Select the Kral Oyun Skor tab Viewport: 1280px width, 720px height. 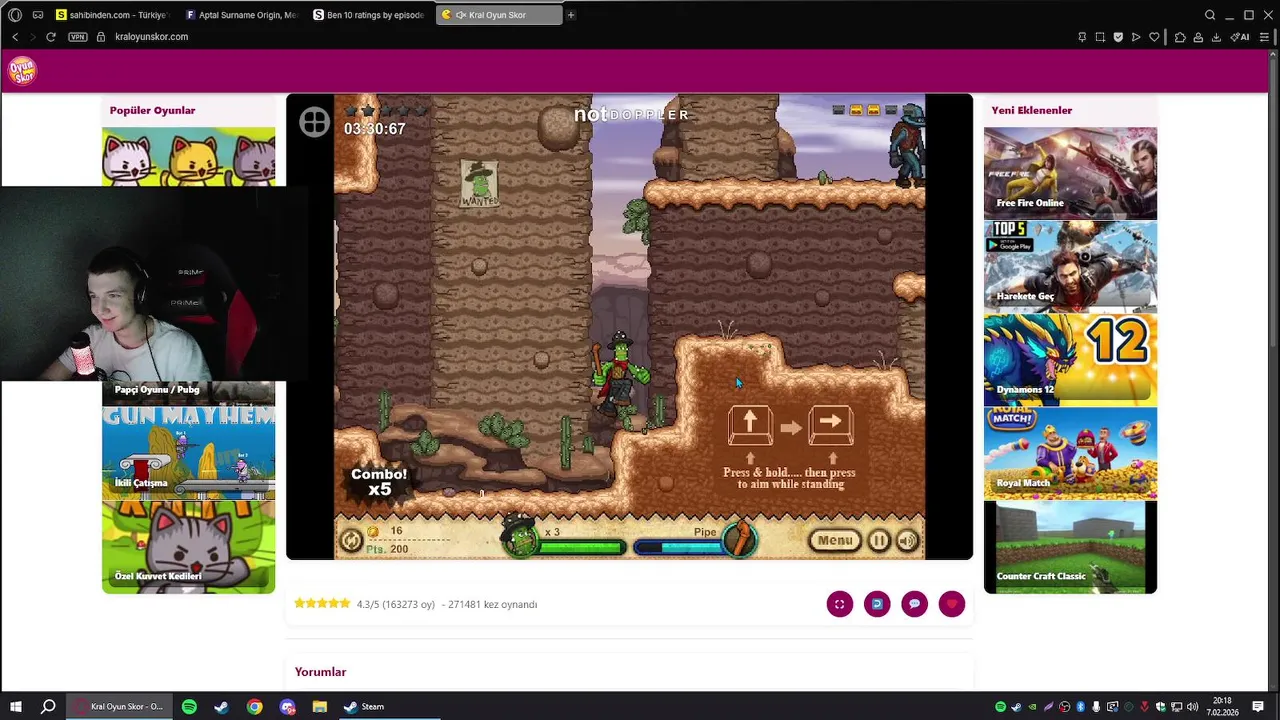click(497, 15)
